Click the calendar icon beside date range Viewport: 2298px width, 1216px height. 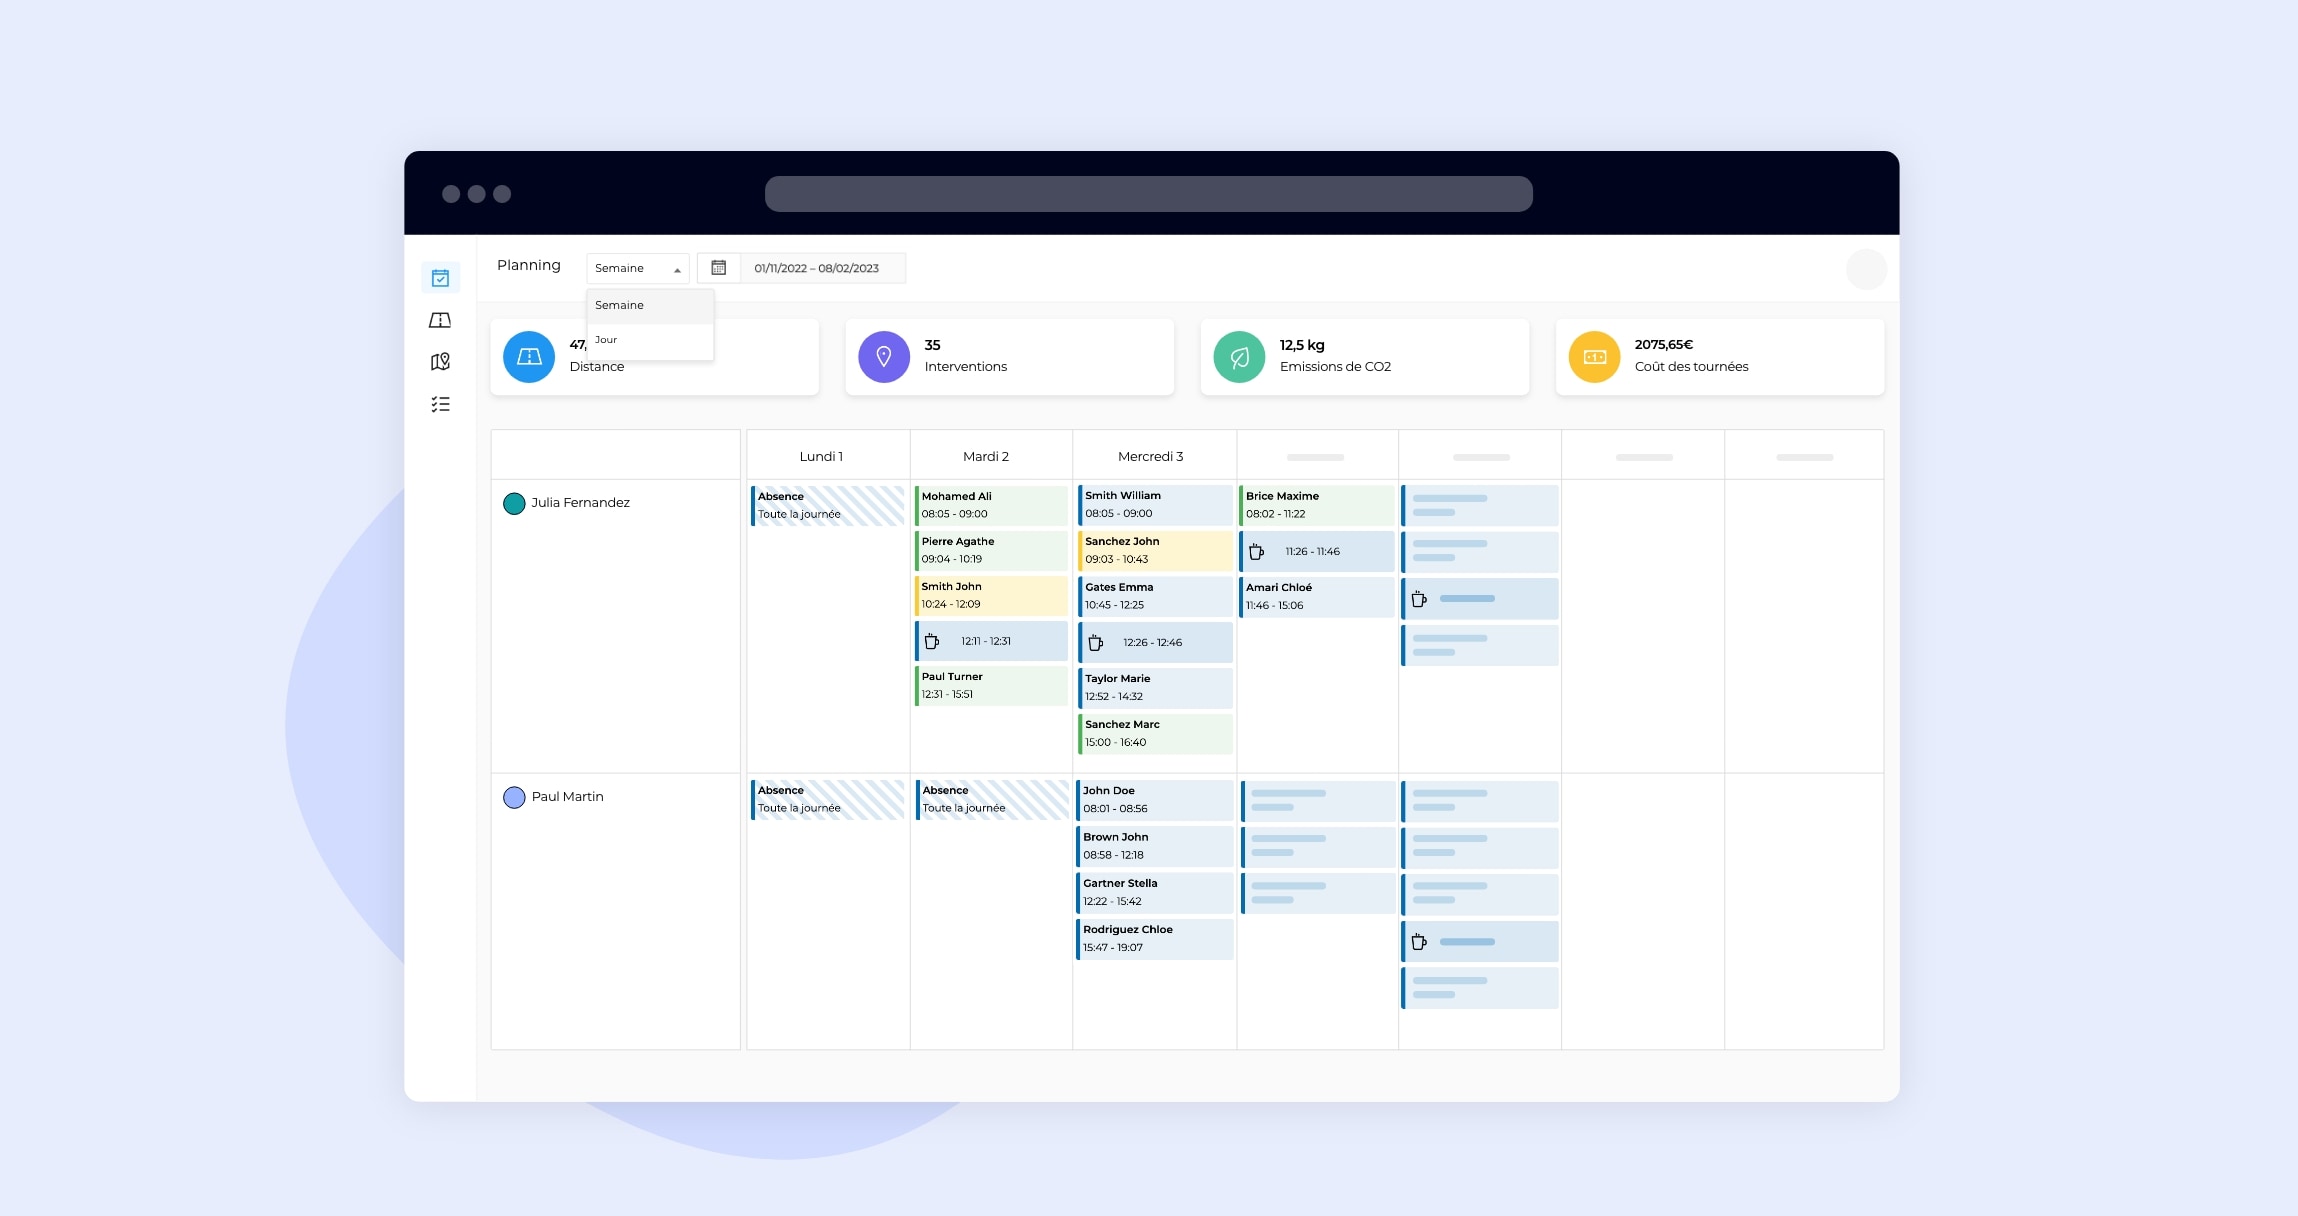[718, 268]
